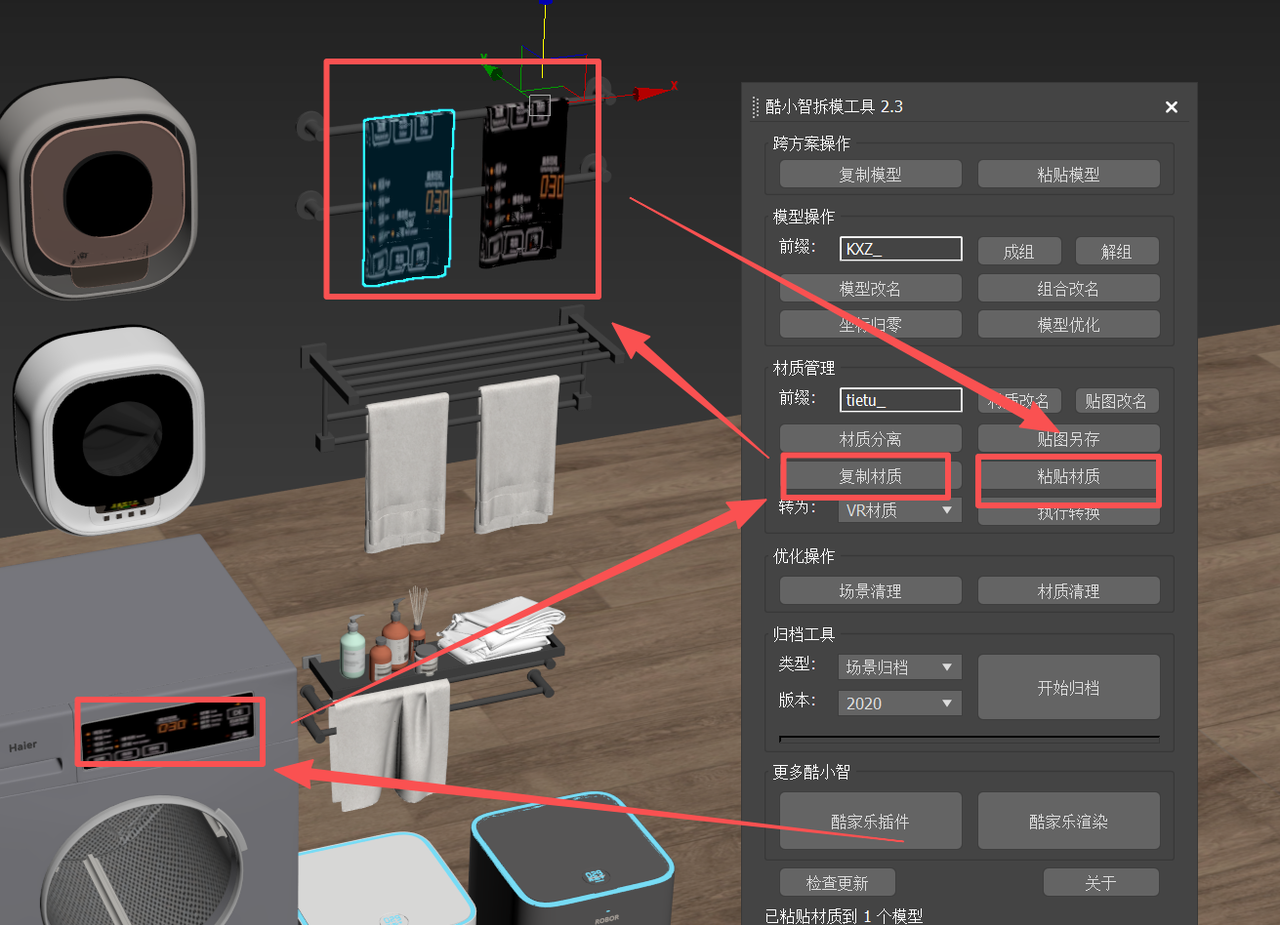Group models with the 成组 button
Viewport: 1280px width, 925px height.
1018,251
